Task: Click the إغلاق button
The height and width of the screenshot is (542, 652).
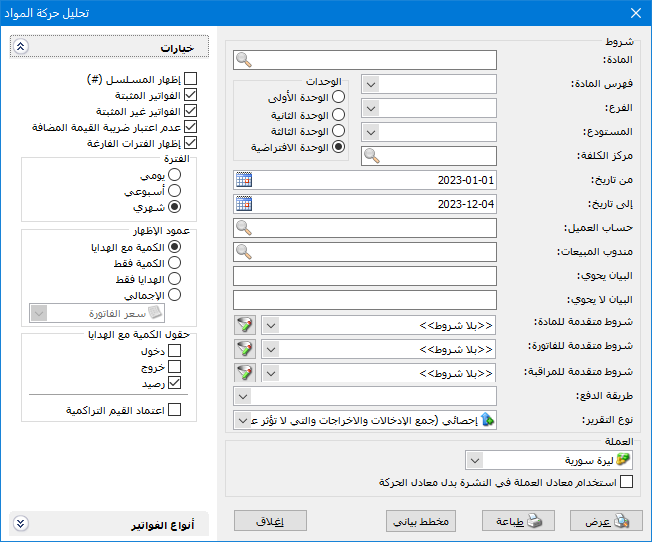Action: 270,521
